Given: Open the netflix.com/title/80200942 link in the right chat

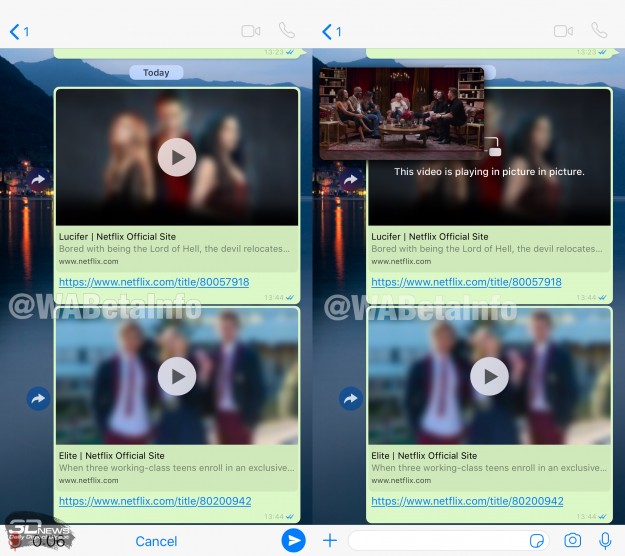Looking at the screenshot, I should click(467, 501).
